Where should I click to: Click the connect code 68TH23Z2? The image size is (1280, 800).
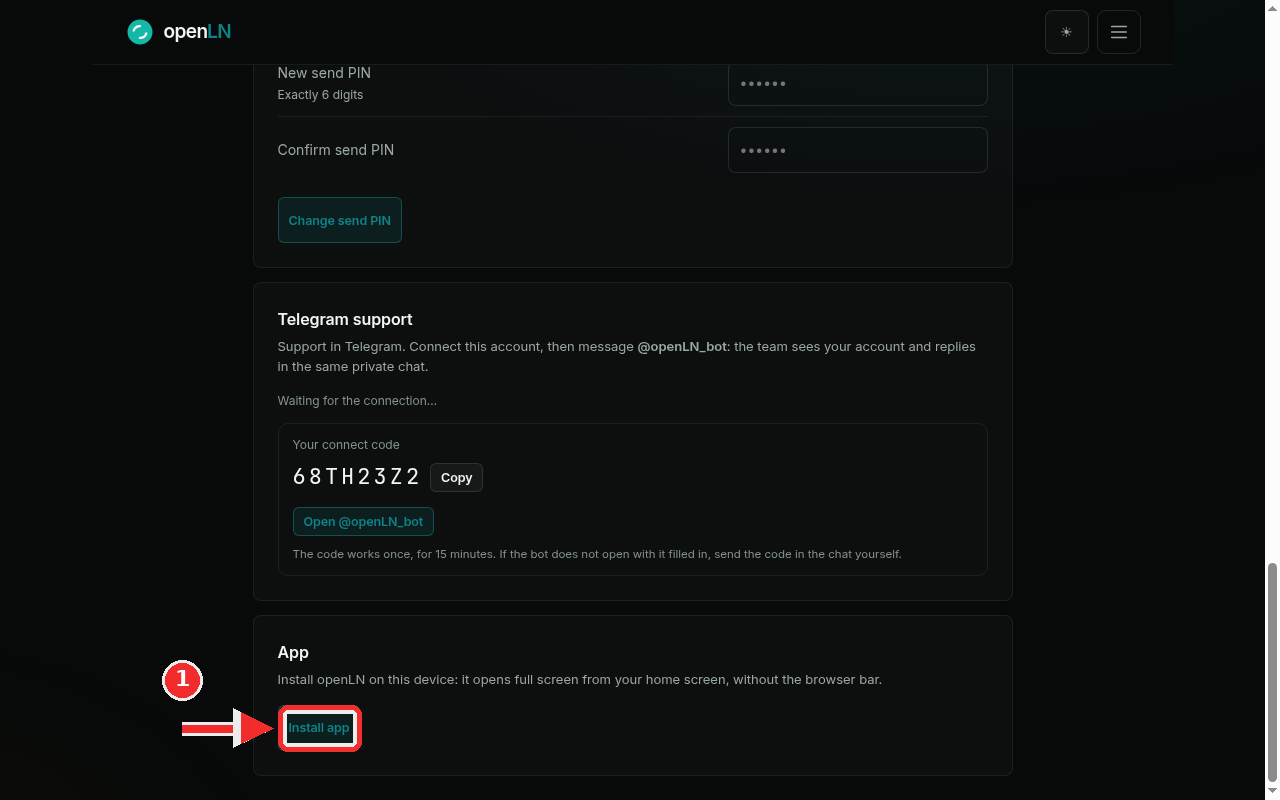coord(357,477)
